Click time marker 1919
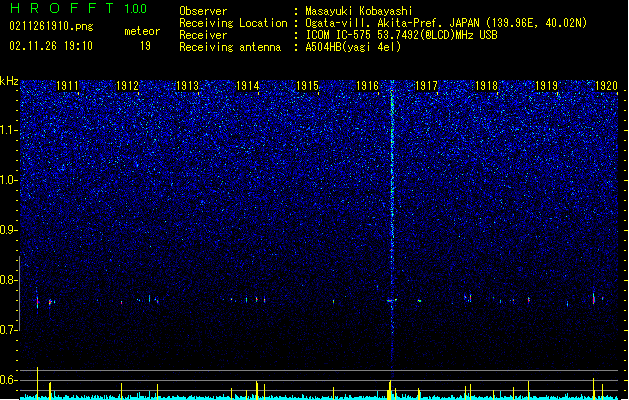 tap(546, 86)
